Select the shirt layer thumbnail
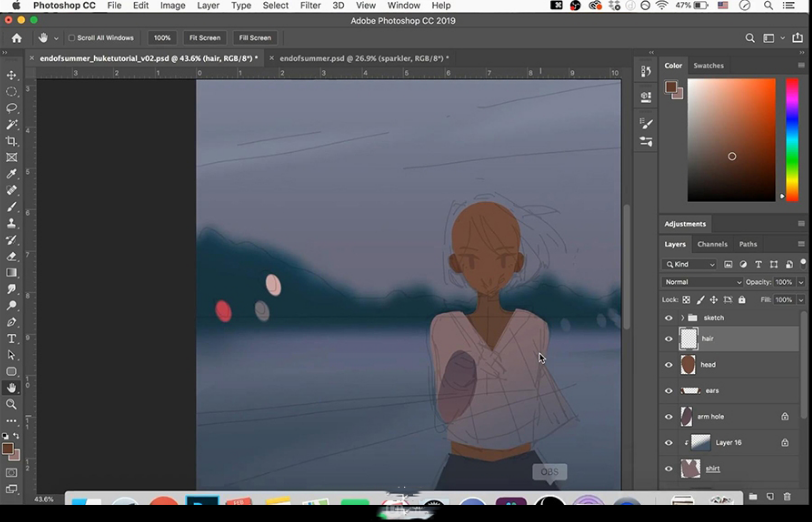Screen dimensions: 812x522 pyautogui.click(x=689, y=468)
